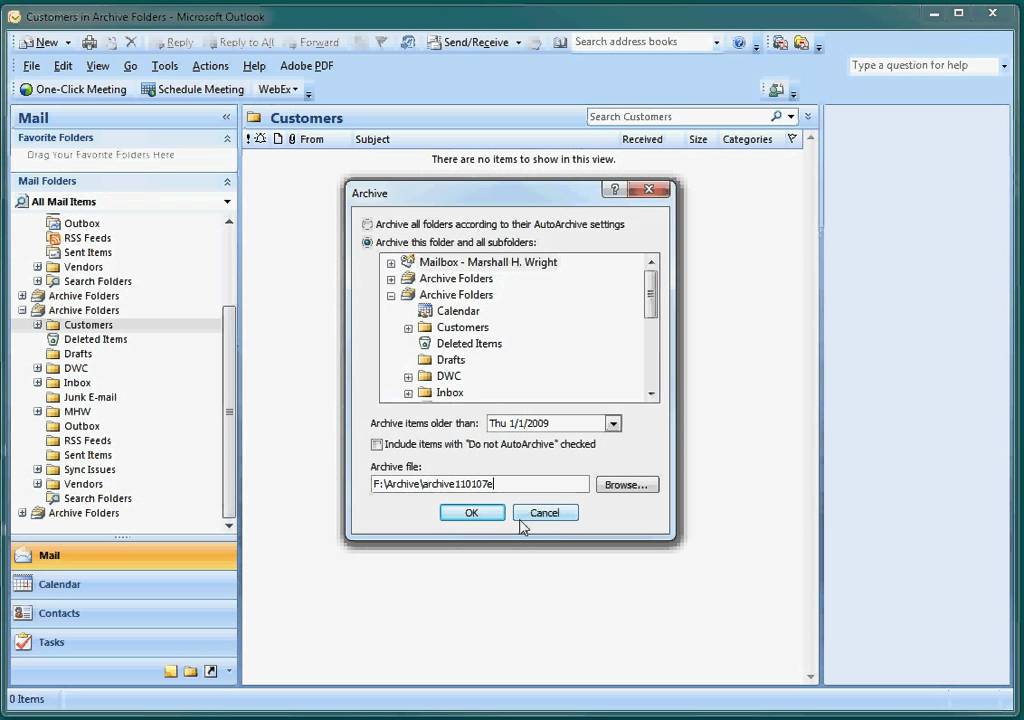Expand Mailbox node in Archive dialog tree
1024x720 pixels.
point(391,263)
